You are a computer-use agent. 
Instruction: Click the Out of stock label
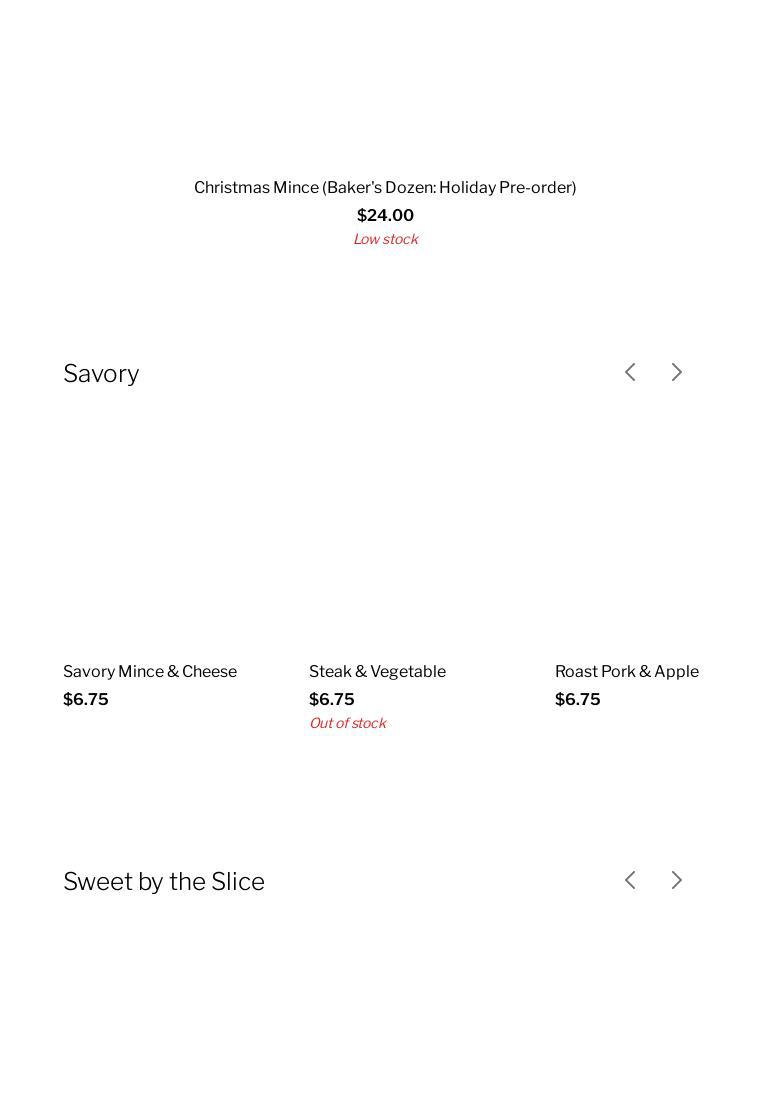coord(347,723)
